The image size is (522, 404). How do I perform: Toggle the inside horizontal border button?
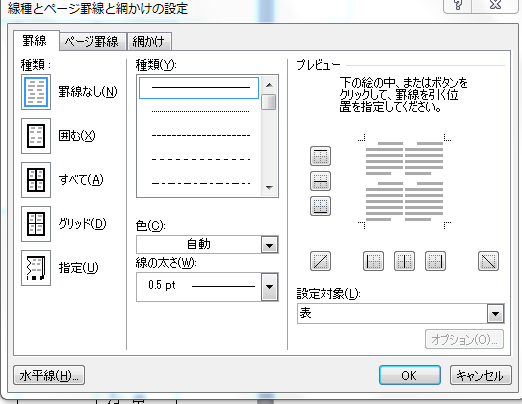click(320, 181)
